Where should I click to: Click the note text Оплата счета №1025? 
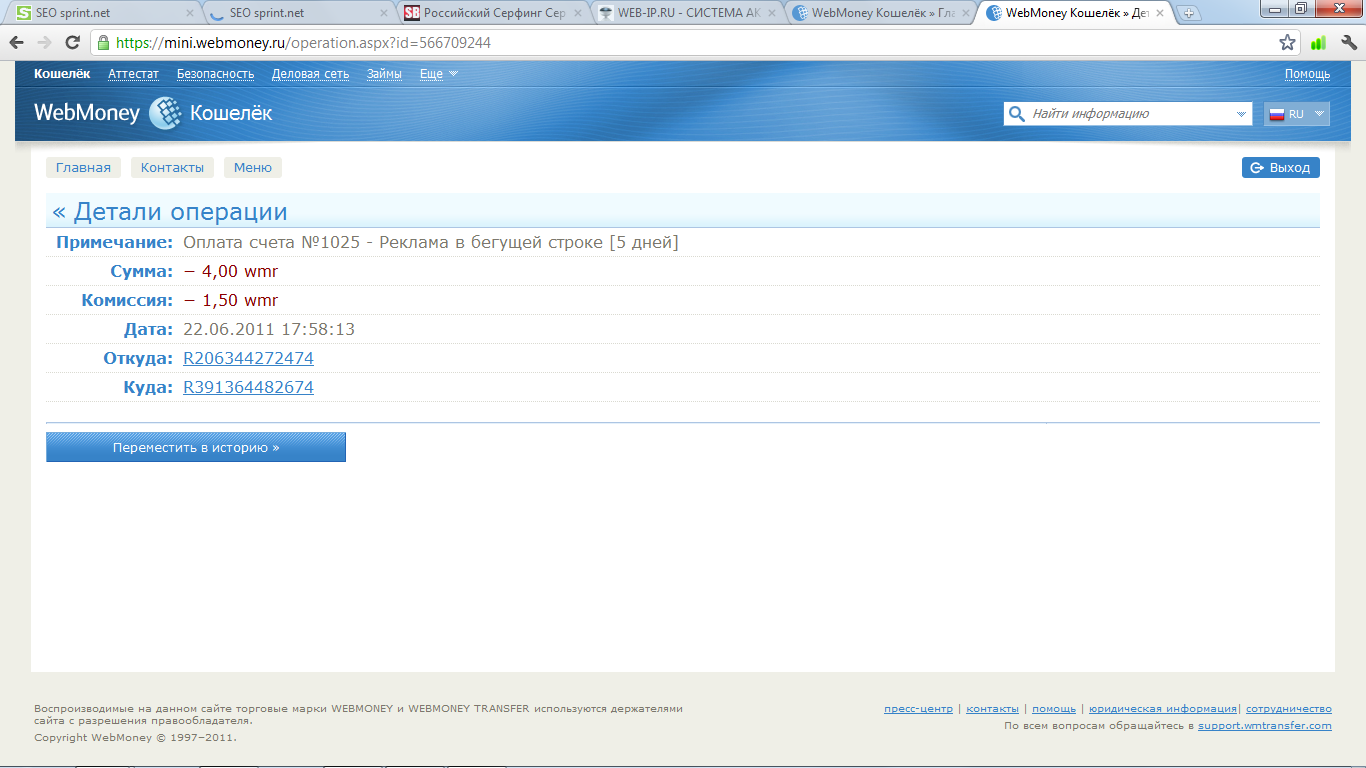(271, 242)
